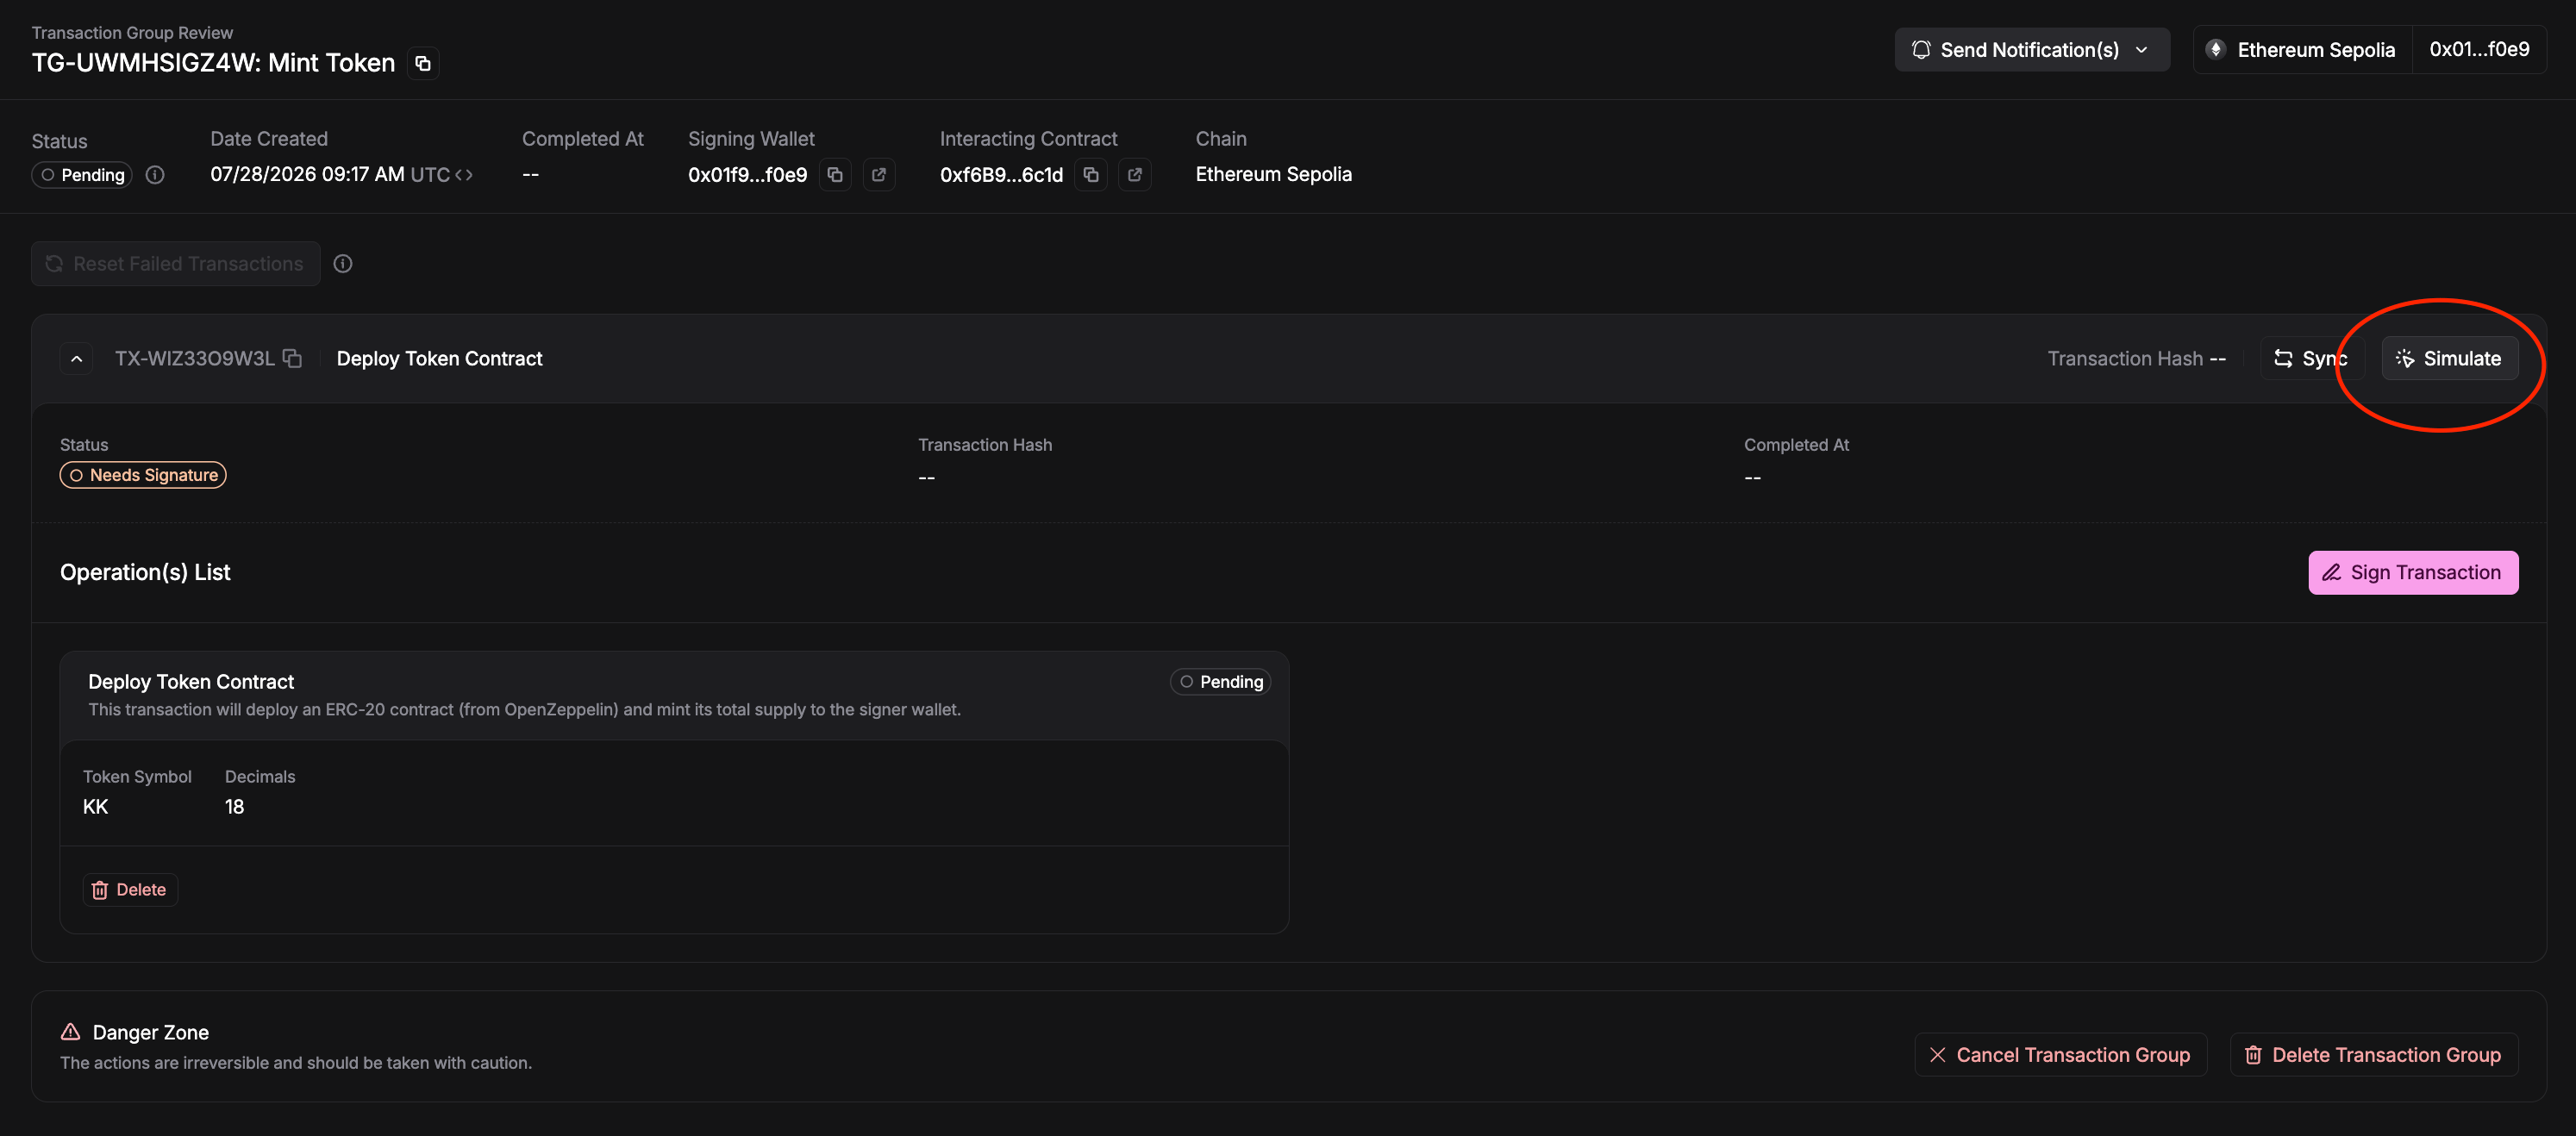
Task: Click the Pending badge in top status row
Action: pos(82,175)
